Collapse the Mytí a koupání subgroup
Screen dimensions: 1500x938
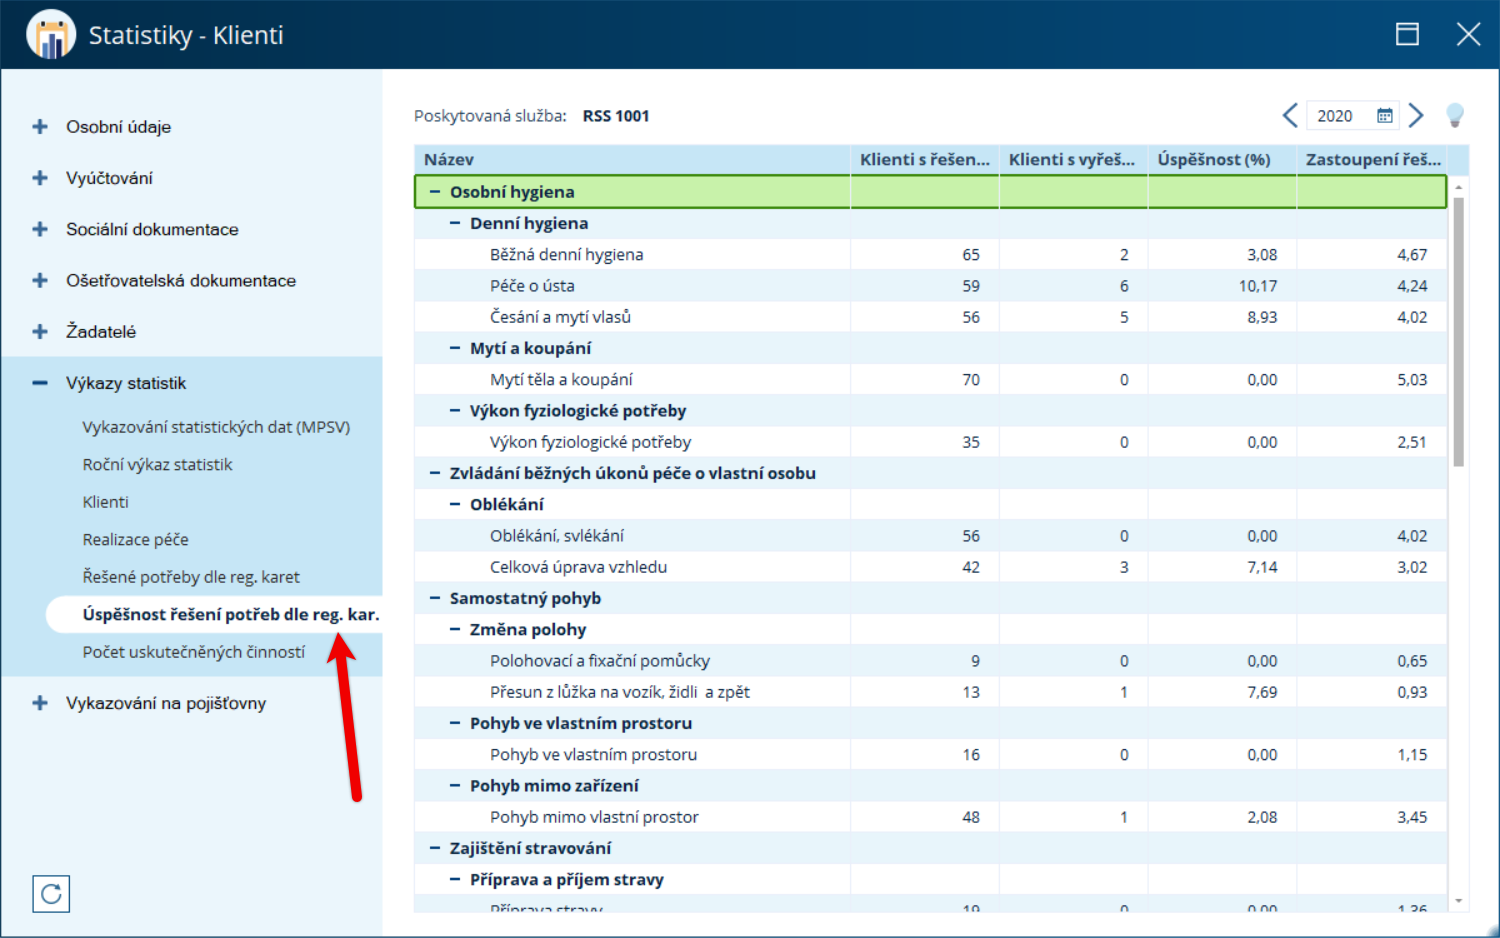click(x=455, y=348)
